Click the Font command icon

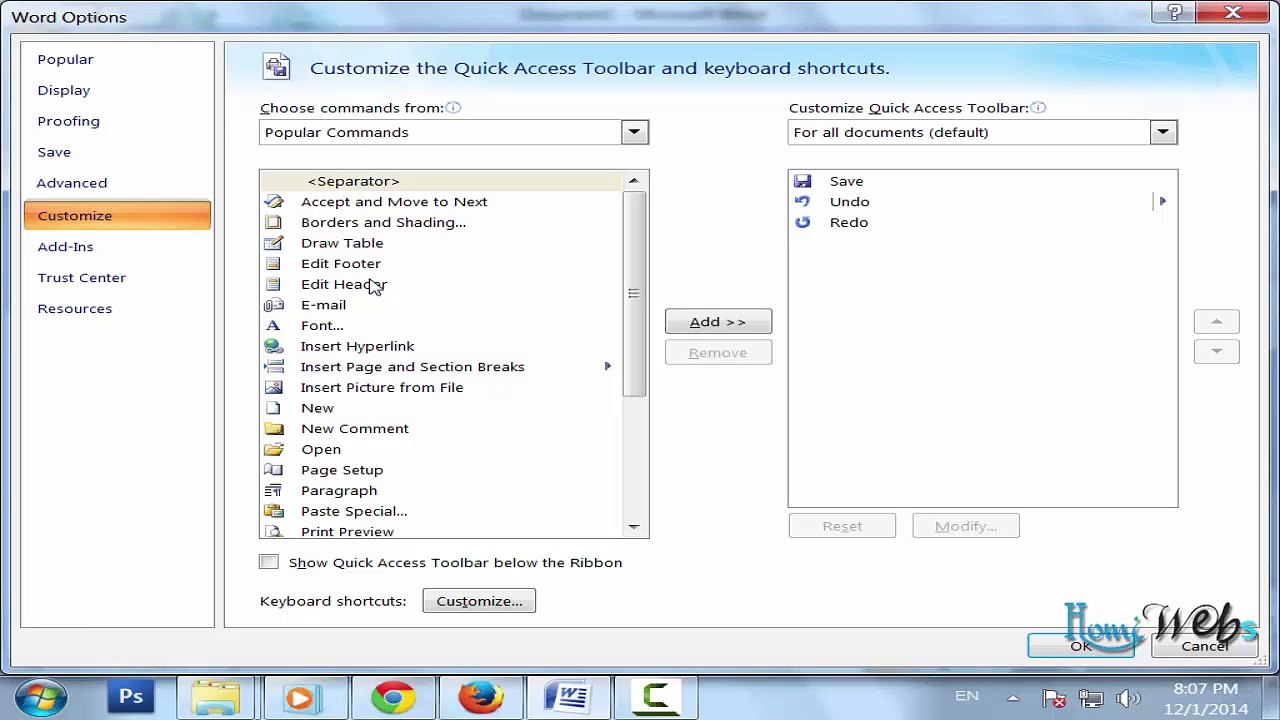point(273,325)
